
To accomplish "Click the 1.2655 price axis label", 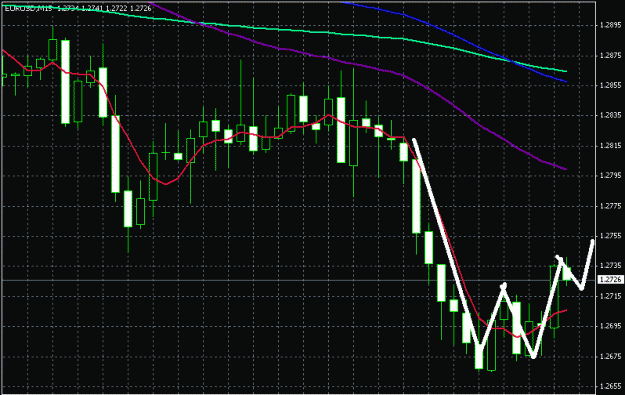I will 610,386.
